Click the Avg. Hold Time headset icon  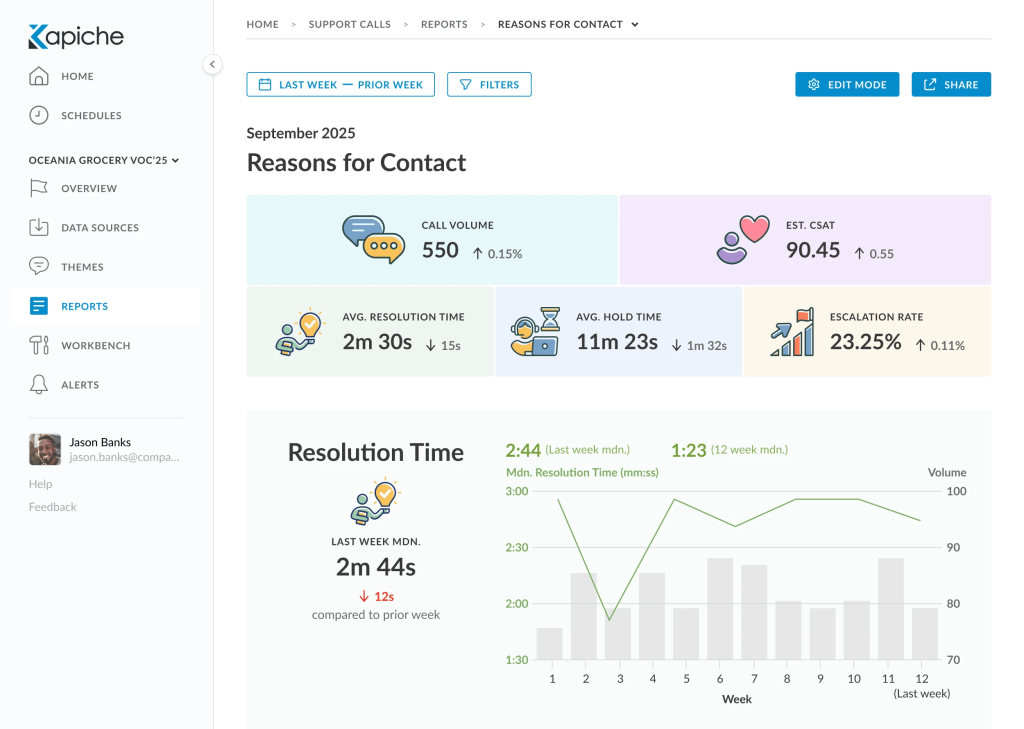(x=536, y=332)
